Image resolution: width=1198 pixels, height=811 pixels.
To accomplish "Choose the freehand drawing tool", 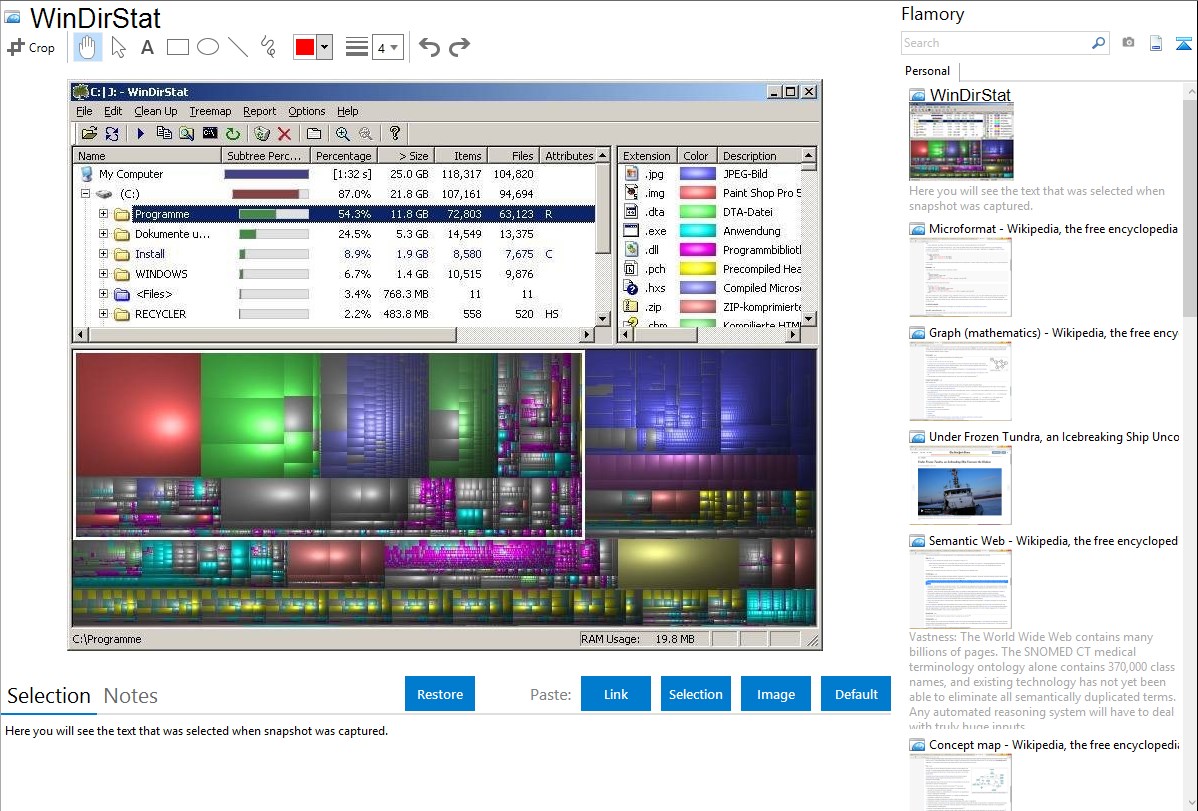I will pyautogui.click(x=267, y=47).
